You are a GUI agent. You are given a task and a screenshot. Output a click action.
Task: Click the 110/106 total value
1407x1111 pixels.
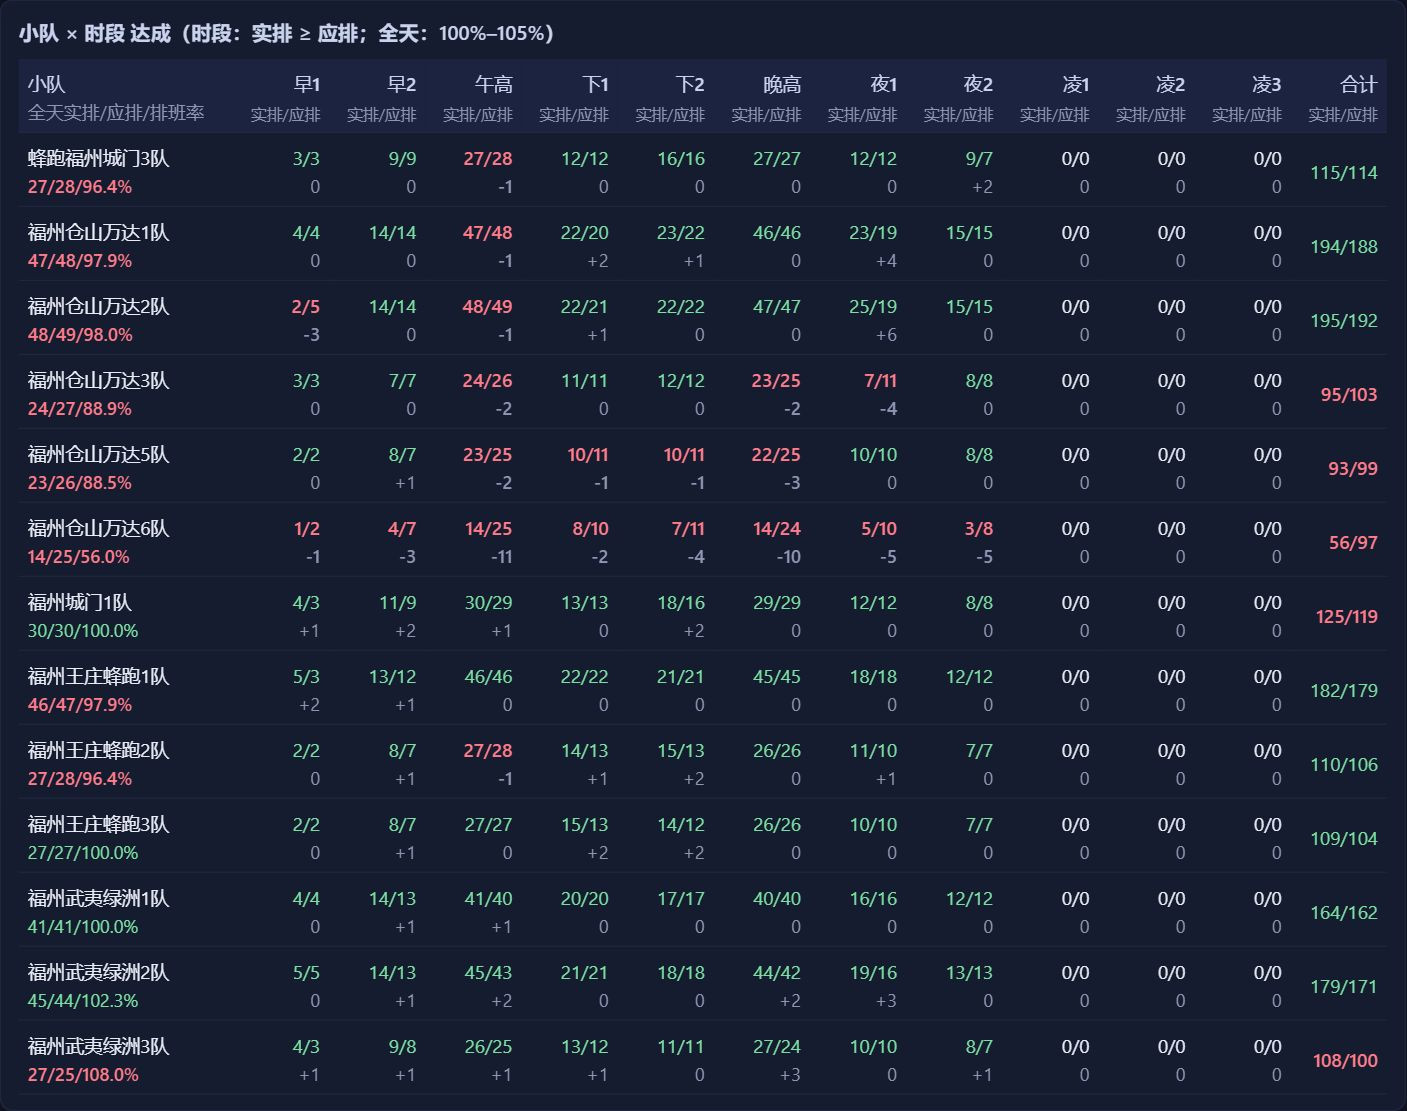coord(1344,765)
